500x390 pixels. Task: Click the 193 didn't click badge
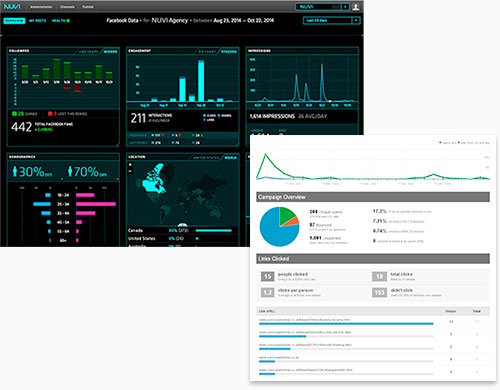(x=379, y=292)
